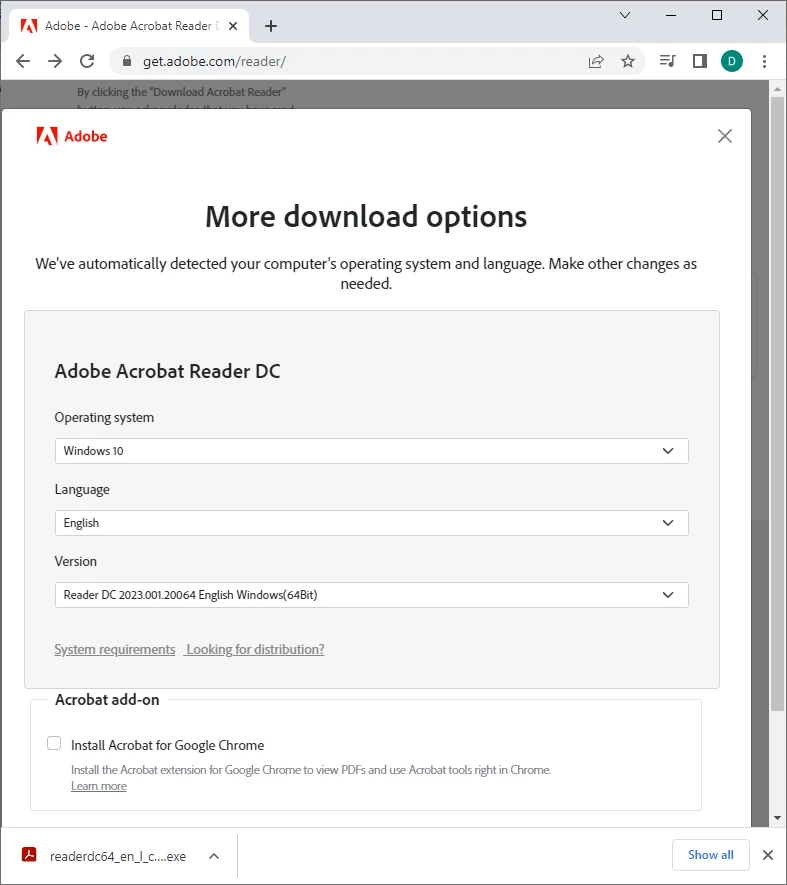
Task: Click the address bar URL get.adobe.com/reader/
Action: click(x=215, y=61)
